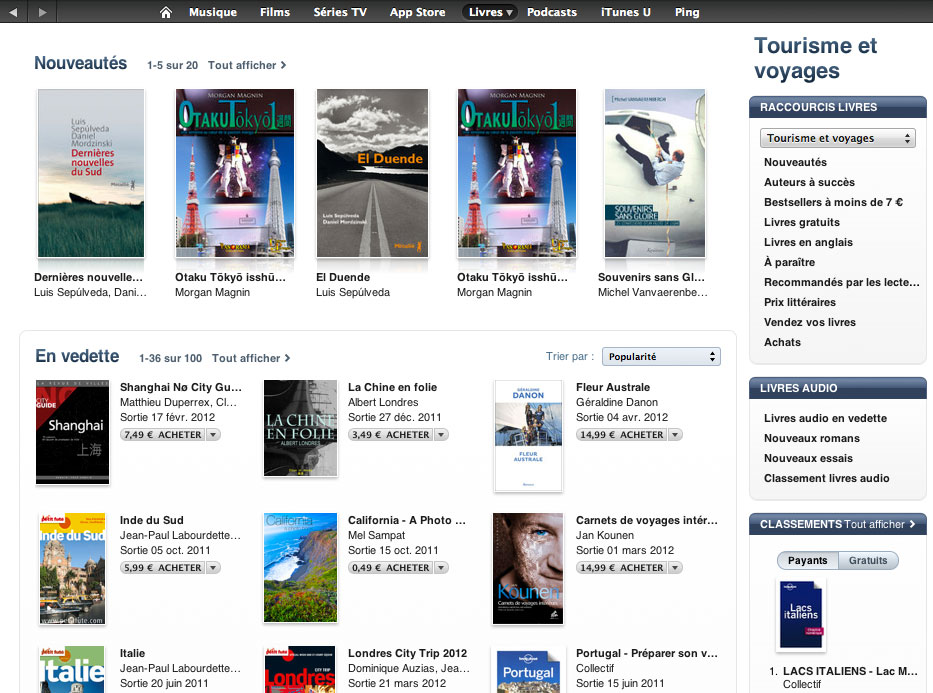
Task: Switch to the Podcasts section
Action: pos(551,12)
